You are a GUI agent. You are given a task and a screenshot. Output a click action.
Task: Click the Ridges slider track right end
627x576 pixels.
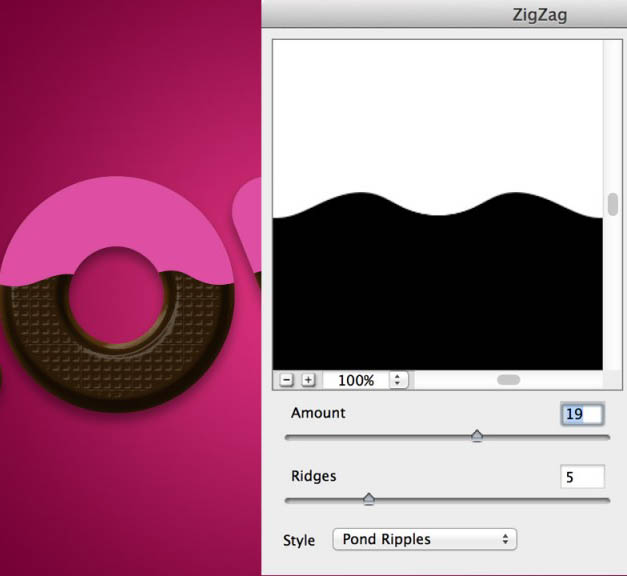click(606, 500)
